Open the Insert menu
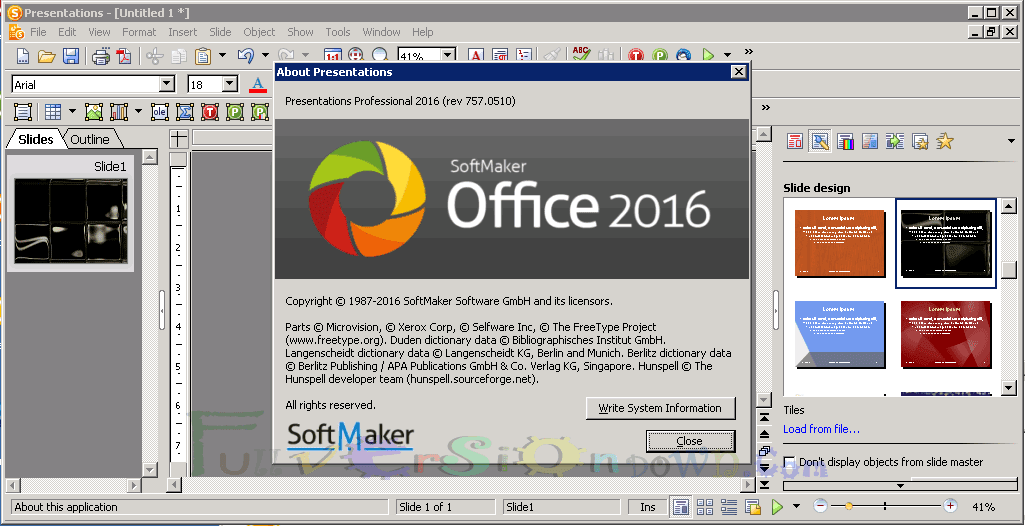 [182, 32]
